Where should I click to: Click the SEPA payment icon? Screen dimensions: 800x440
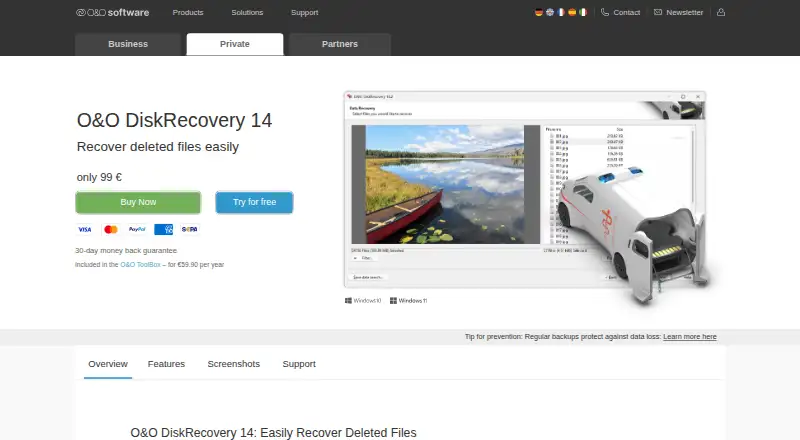pyautogui.click(x=189, y=230)
